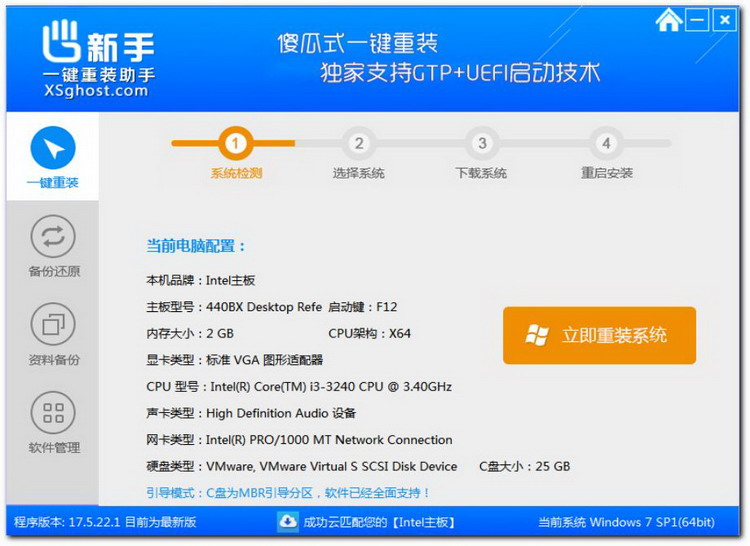Click the 系统检测 step label
Image resolution: width=750 pixels, height=546 pixels.
pos(236,173)
